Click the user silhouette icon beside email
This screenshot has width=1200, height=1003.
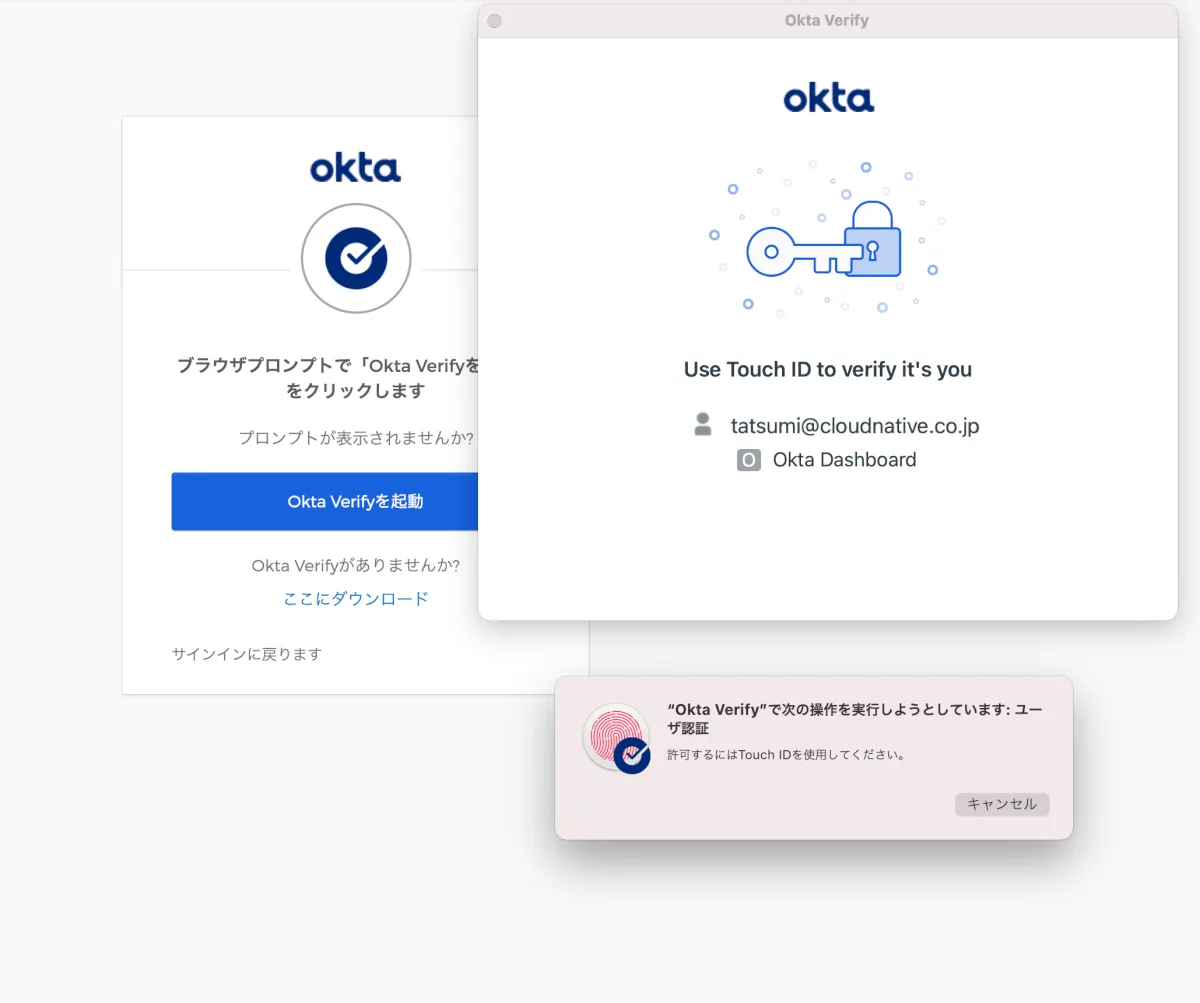703,425
